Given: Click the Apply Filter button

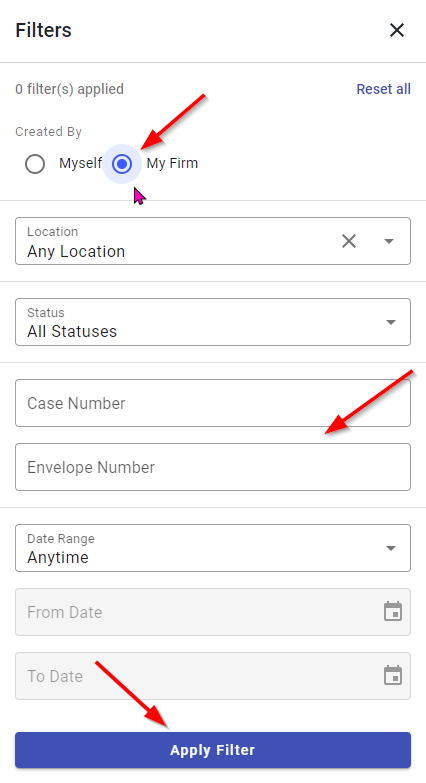Looking at the screenshot, I should [213, 750].
